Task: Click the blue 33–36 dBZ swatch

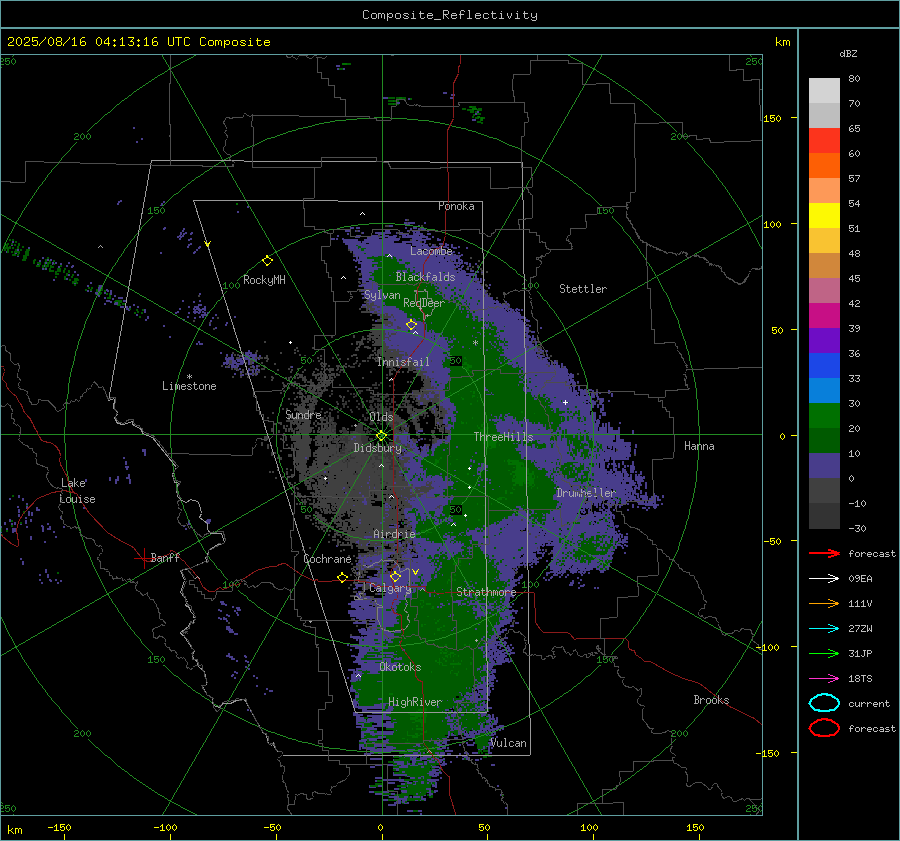Action: pyautogui.click(x=824, y=366)
